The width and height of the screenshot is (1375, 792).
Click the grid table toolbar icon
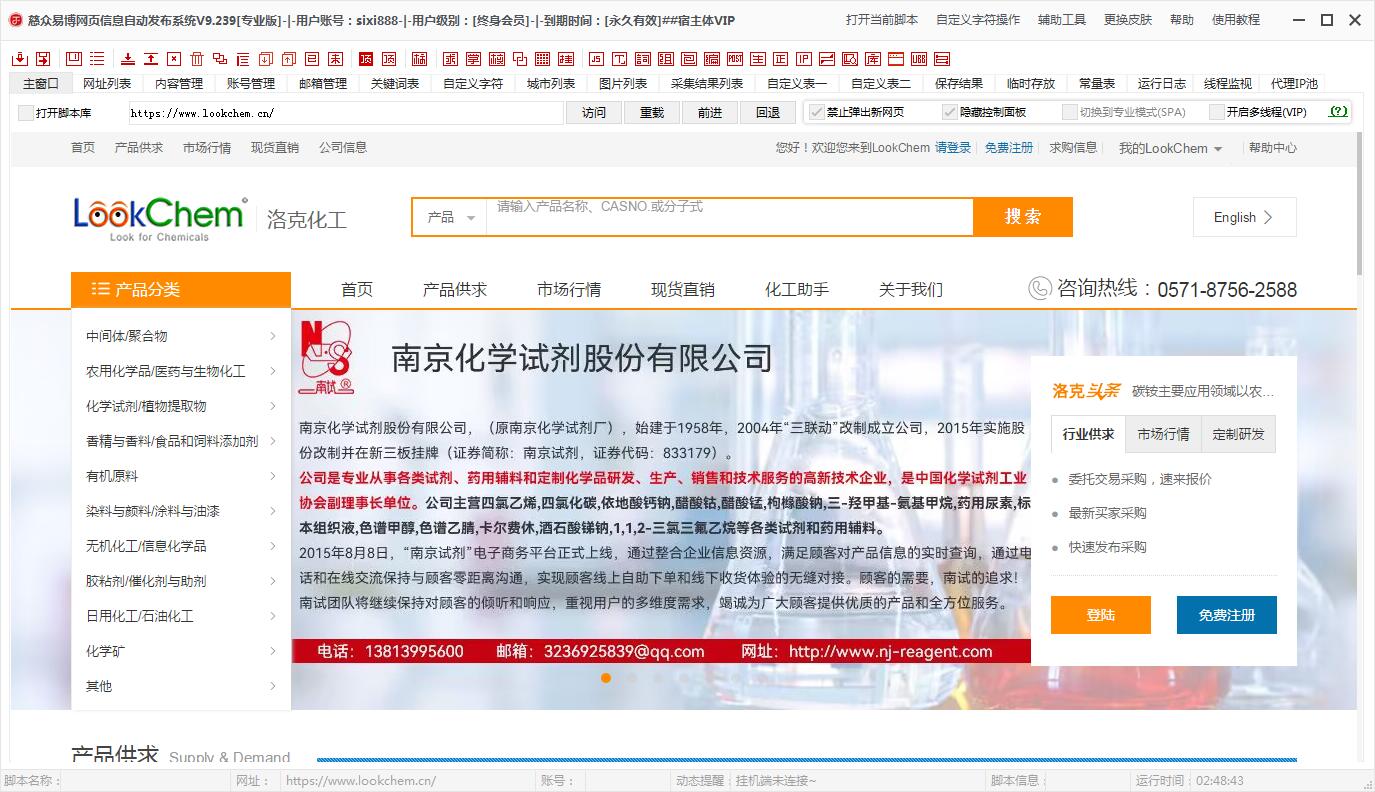[541, 59]
